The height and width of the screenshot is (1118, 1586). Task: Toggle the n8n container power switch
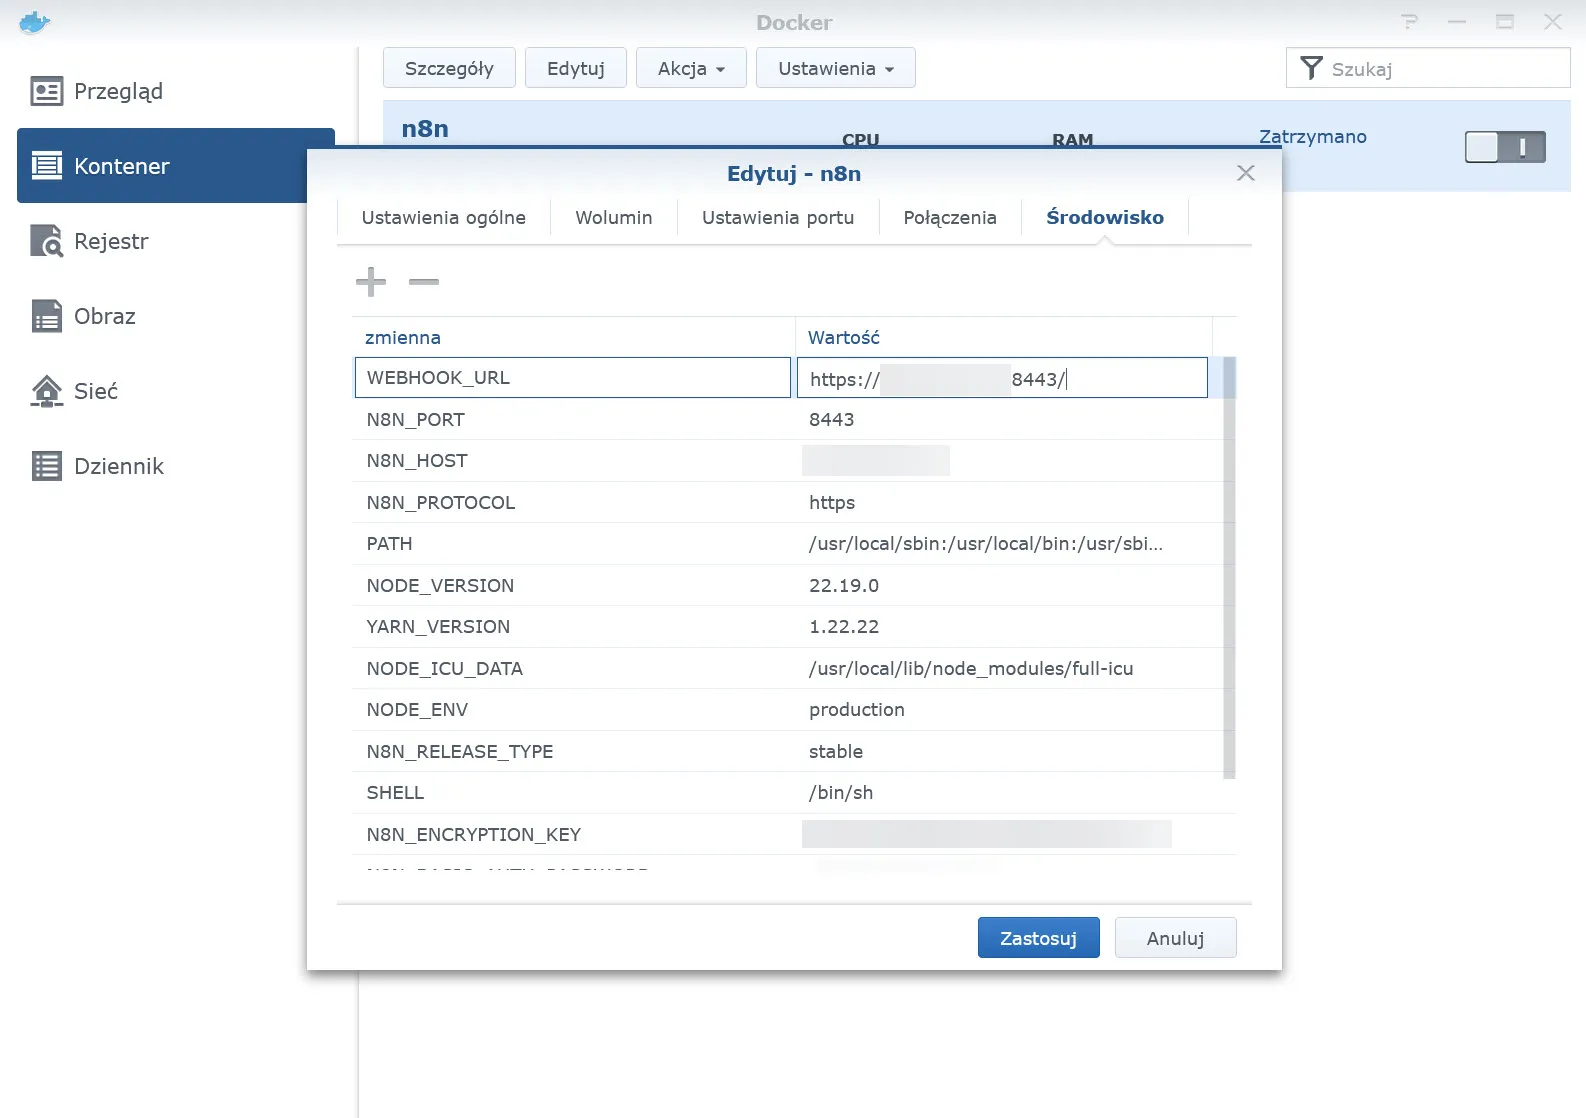pyautogui.click(x=1505, y=147)
